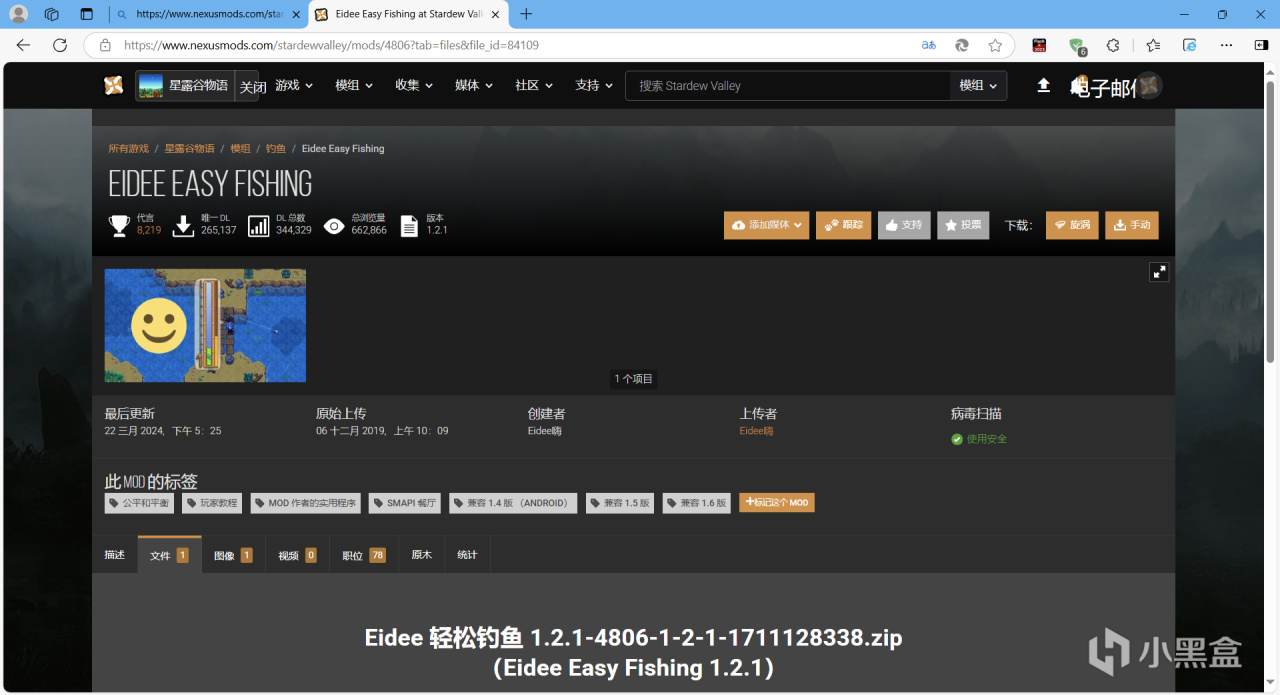Image resolution: width=1280 pixels, height=695 pixels.
Task: Reload the page with refresh icon
Action: click(60, 45)
